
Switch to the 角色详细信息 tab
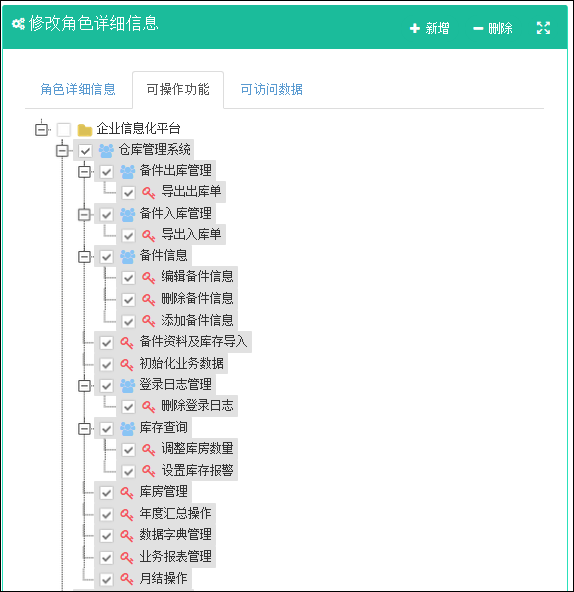tap(78, 89)
